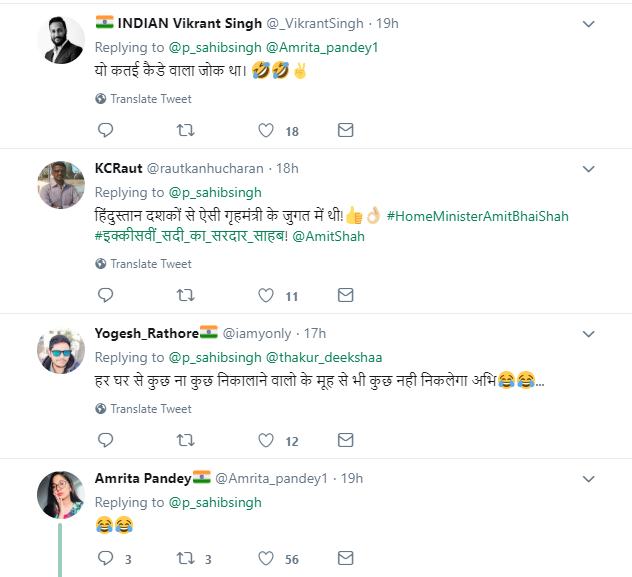Like Amrita Pandey's tweet with 56 likes
This screenshot has height=577, width=632.
(x=266, y=560)
